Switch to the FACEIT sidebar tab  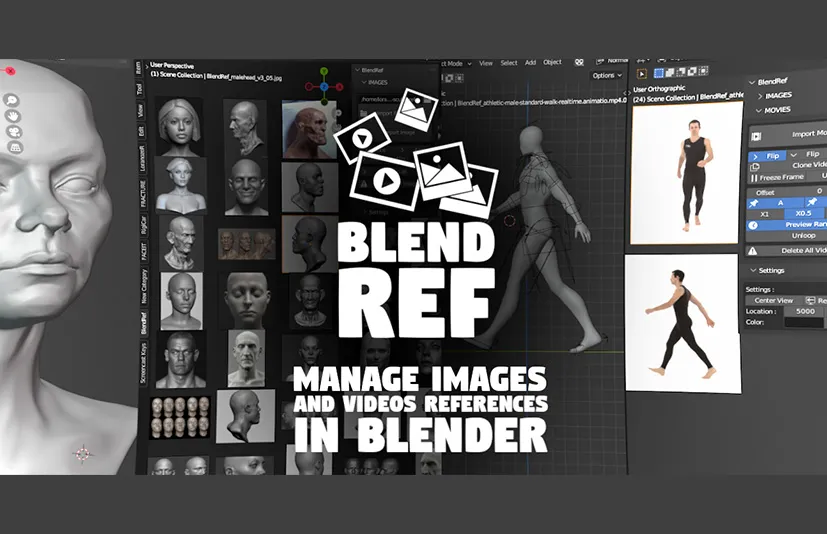pos(143,252)
